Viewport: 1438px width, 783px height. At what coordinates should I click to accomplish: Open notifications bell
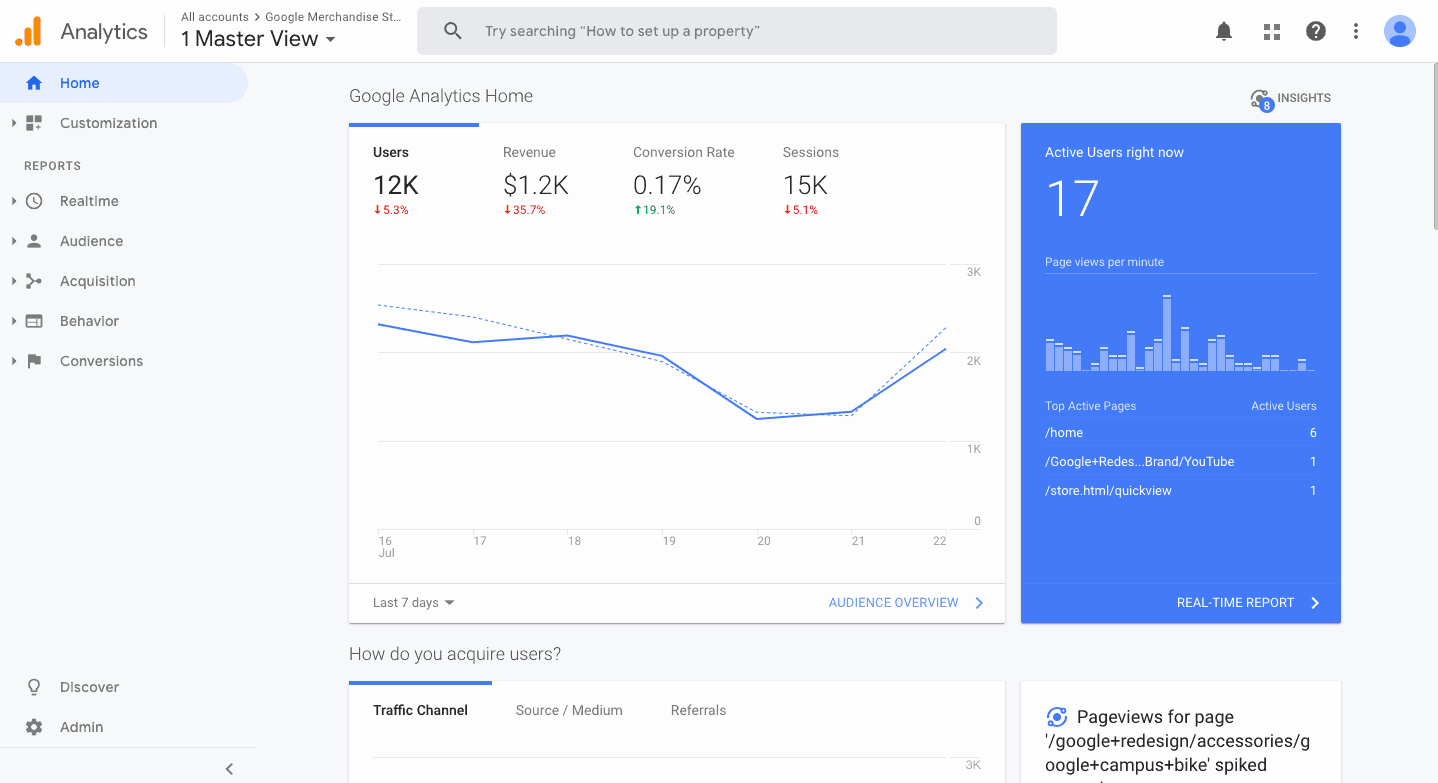(1224, 32)
